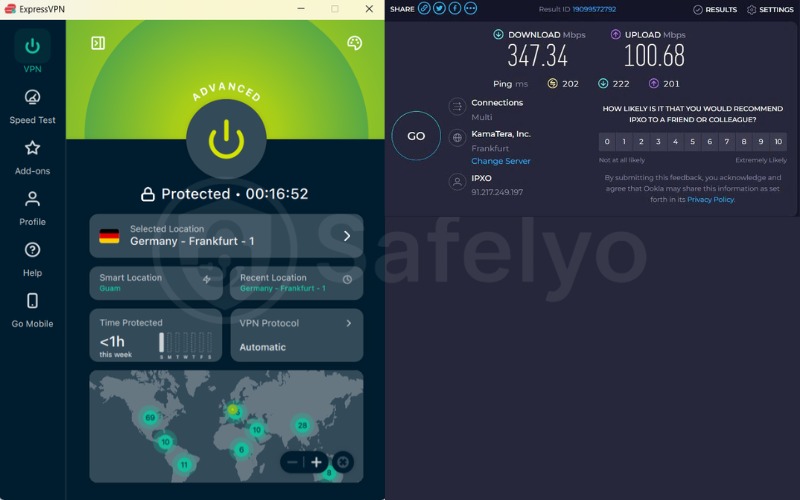Click the upload value 100.68
The image size is (800, 500).
[655, 55]
